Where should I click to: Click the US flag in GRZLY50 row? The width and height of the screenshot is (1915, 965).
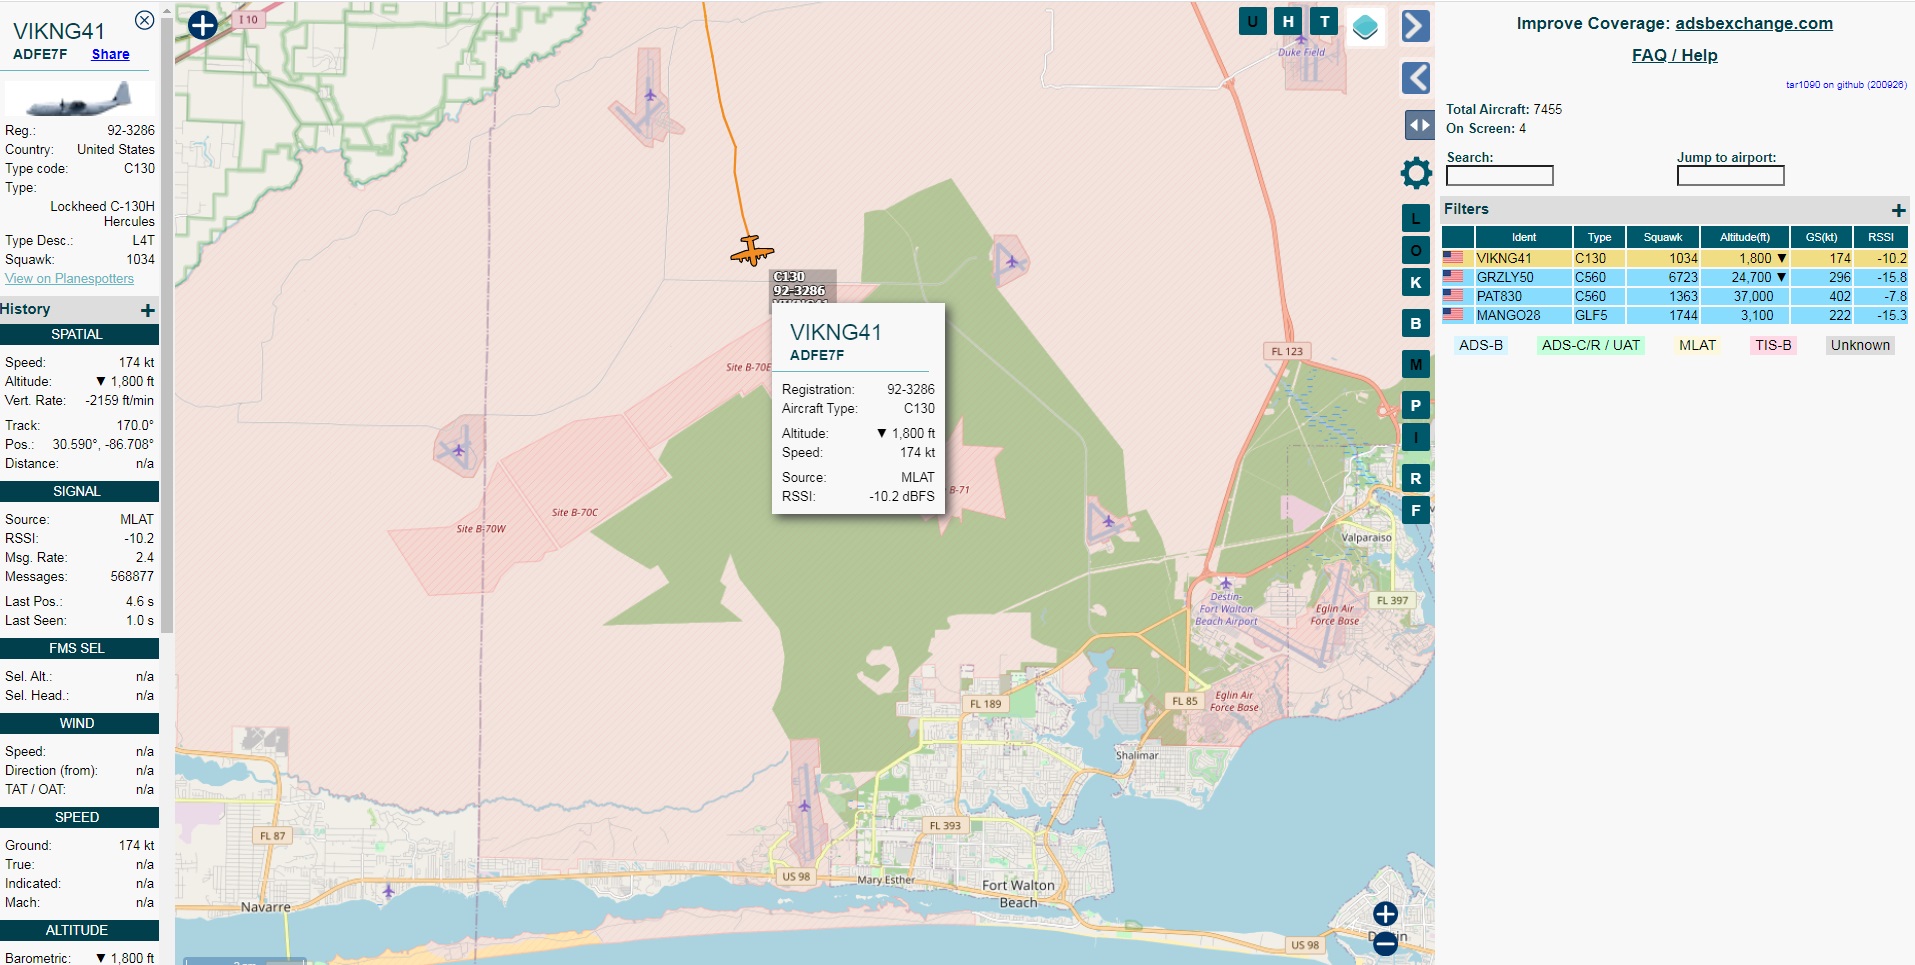pos(1453,277)
